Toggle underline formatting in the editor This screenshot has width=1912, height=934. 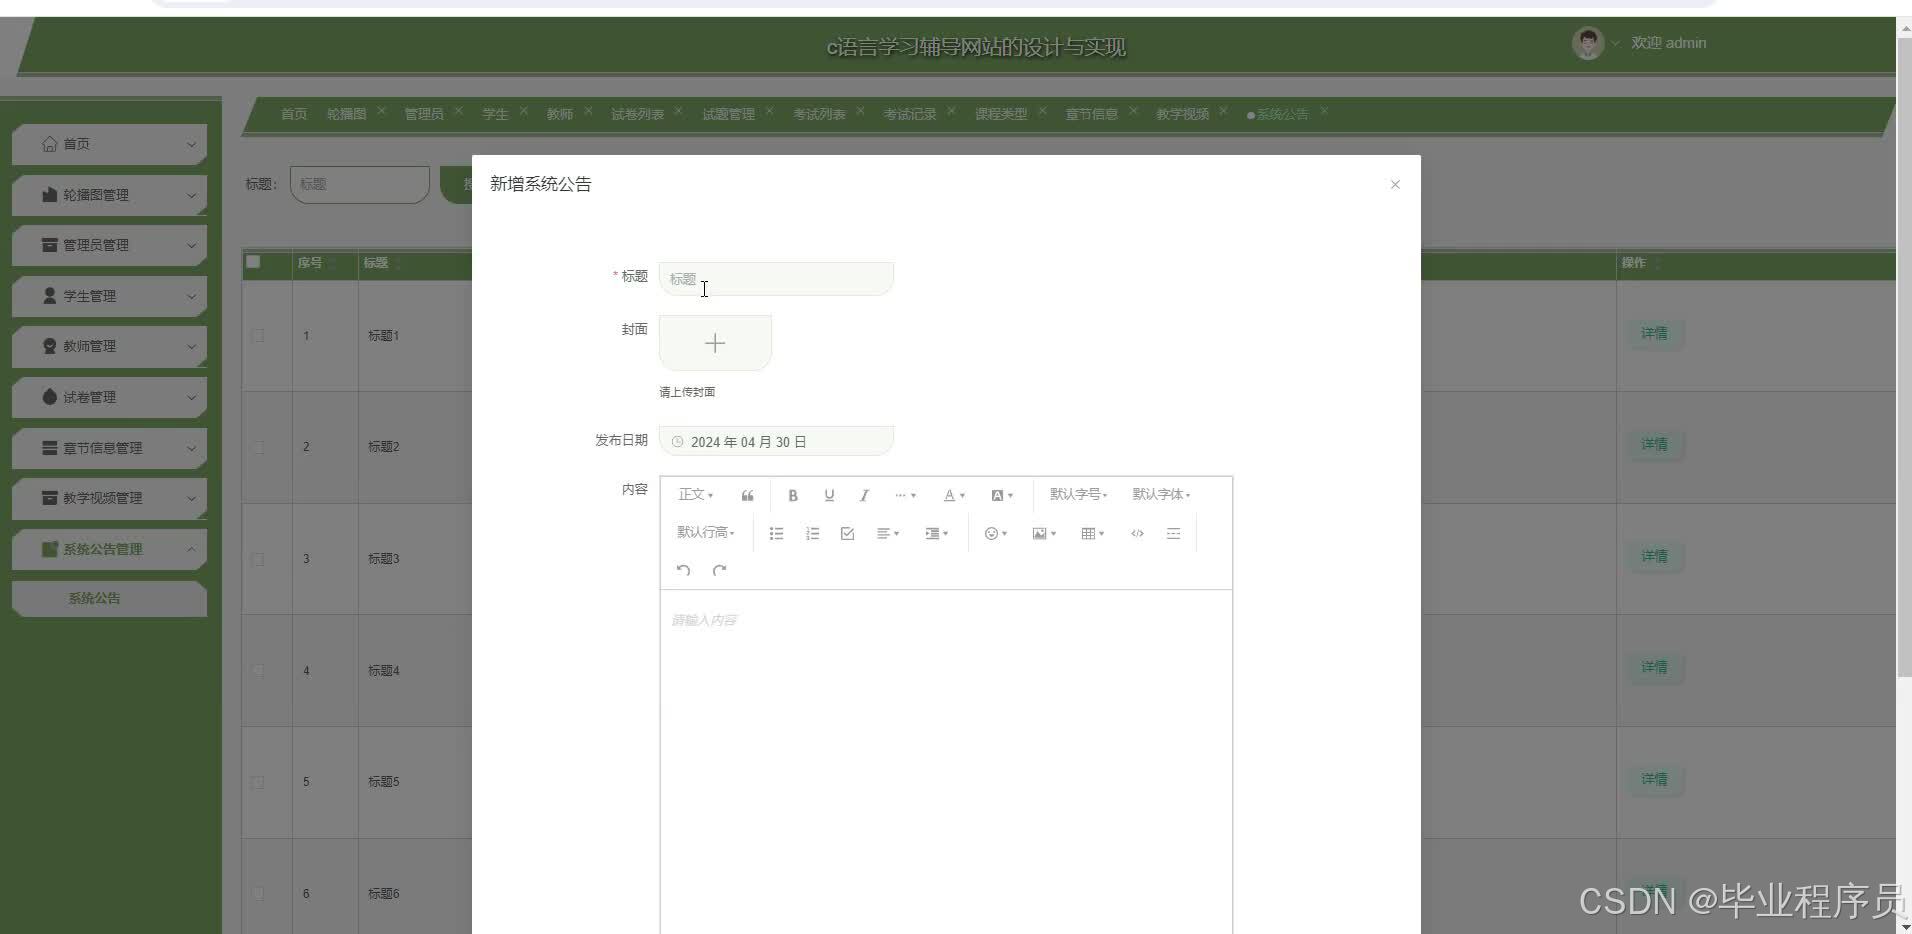point(828,495)
